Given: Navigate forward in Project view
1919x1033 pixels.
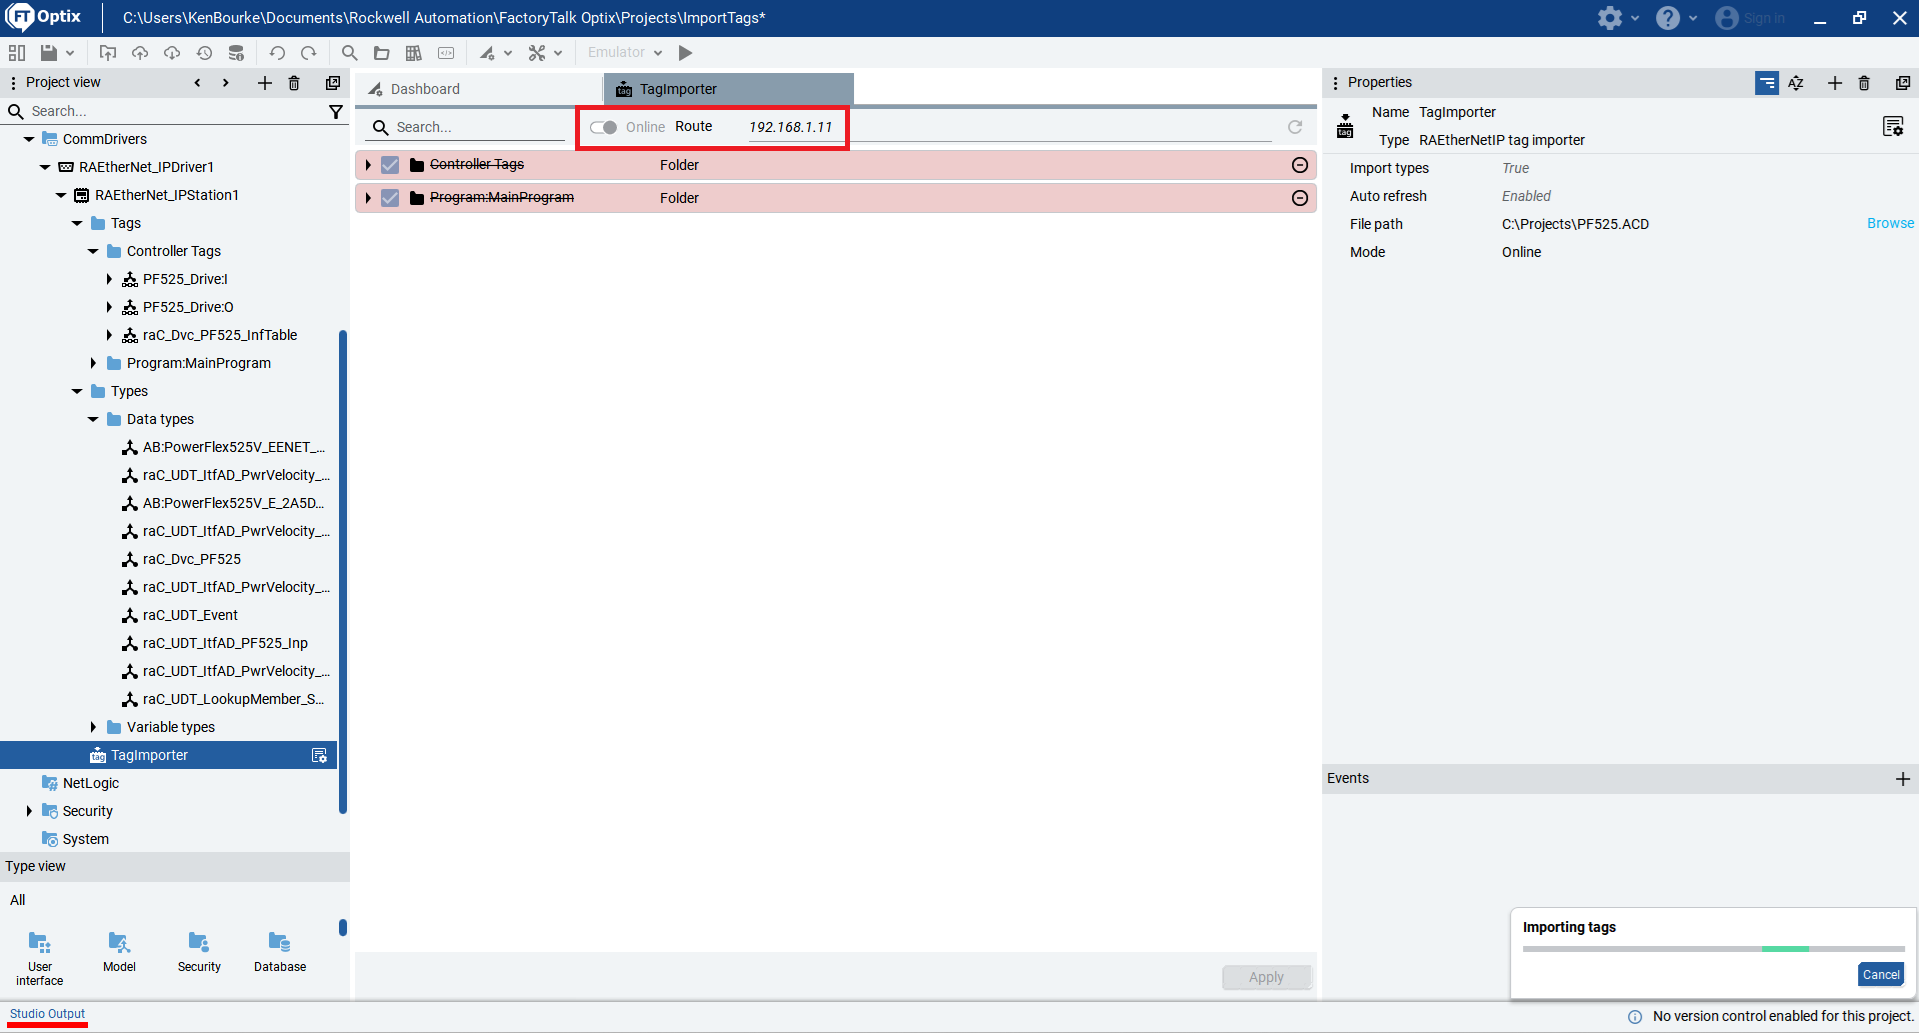Looking at the screenshot, I should 226,83.
